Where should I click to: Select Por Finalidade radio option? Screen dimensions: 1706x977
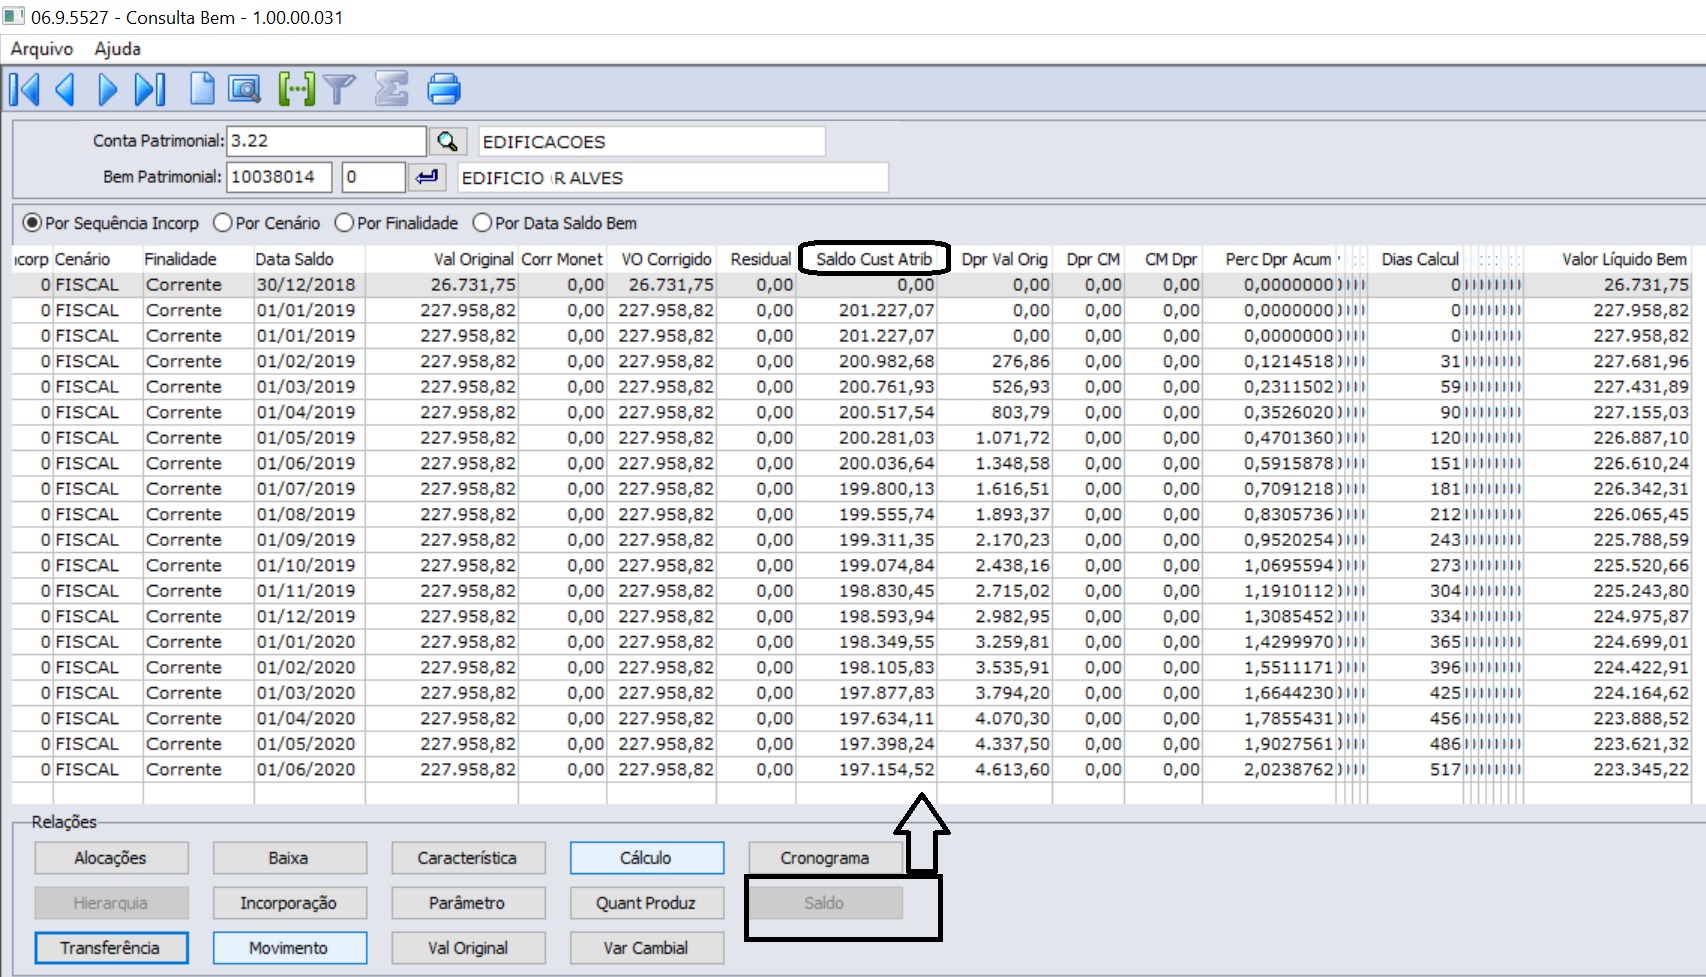tap(397, 223)
